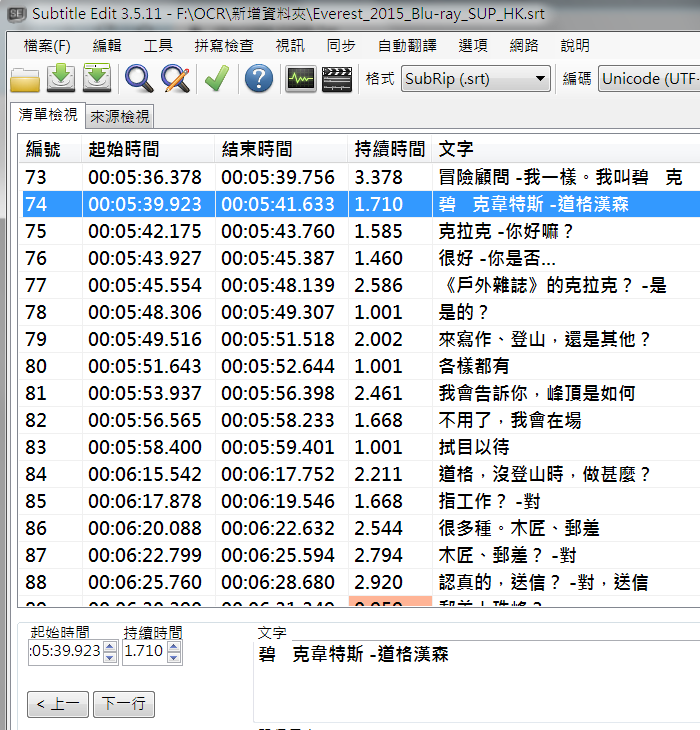Viewport: 700px width, 730px height.
Task: Run check with green checkmark icon
Action: (217, 78)
